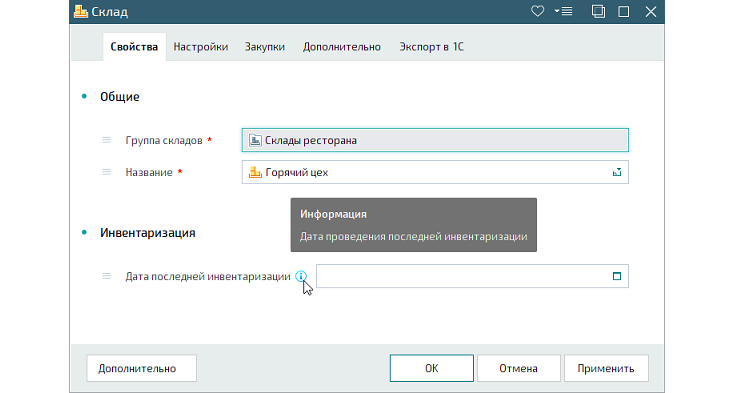Screen dimensions: 739x393
Task: Go to the Дополнительно tab
Action: 342,47
